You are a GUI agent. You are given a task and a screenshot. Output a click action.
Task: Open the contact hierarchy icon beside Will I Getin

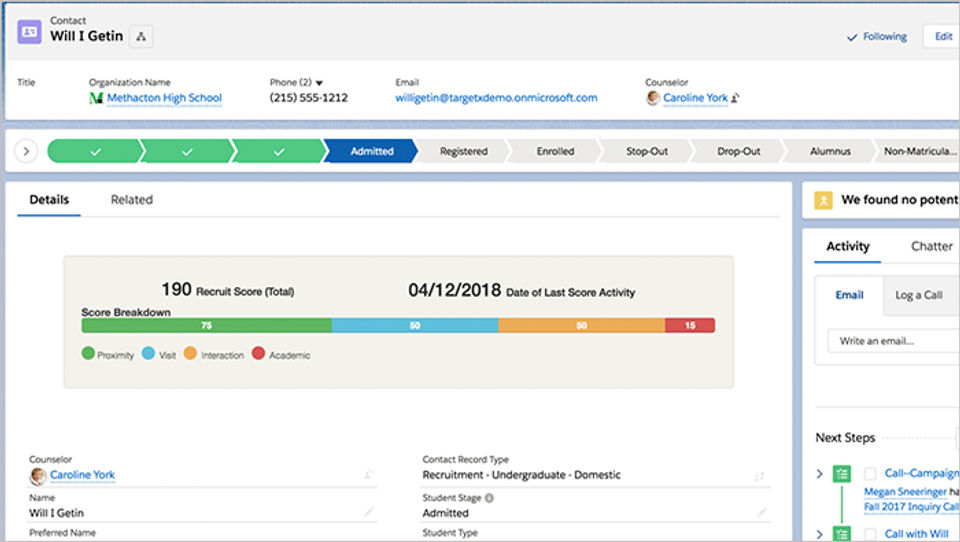141,37
